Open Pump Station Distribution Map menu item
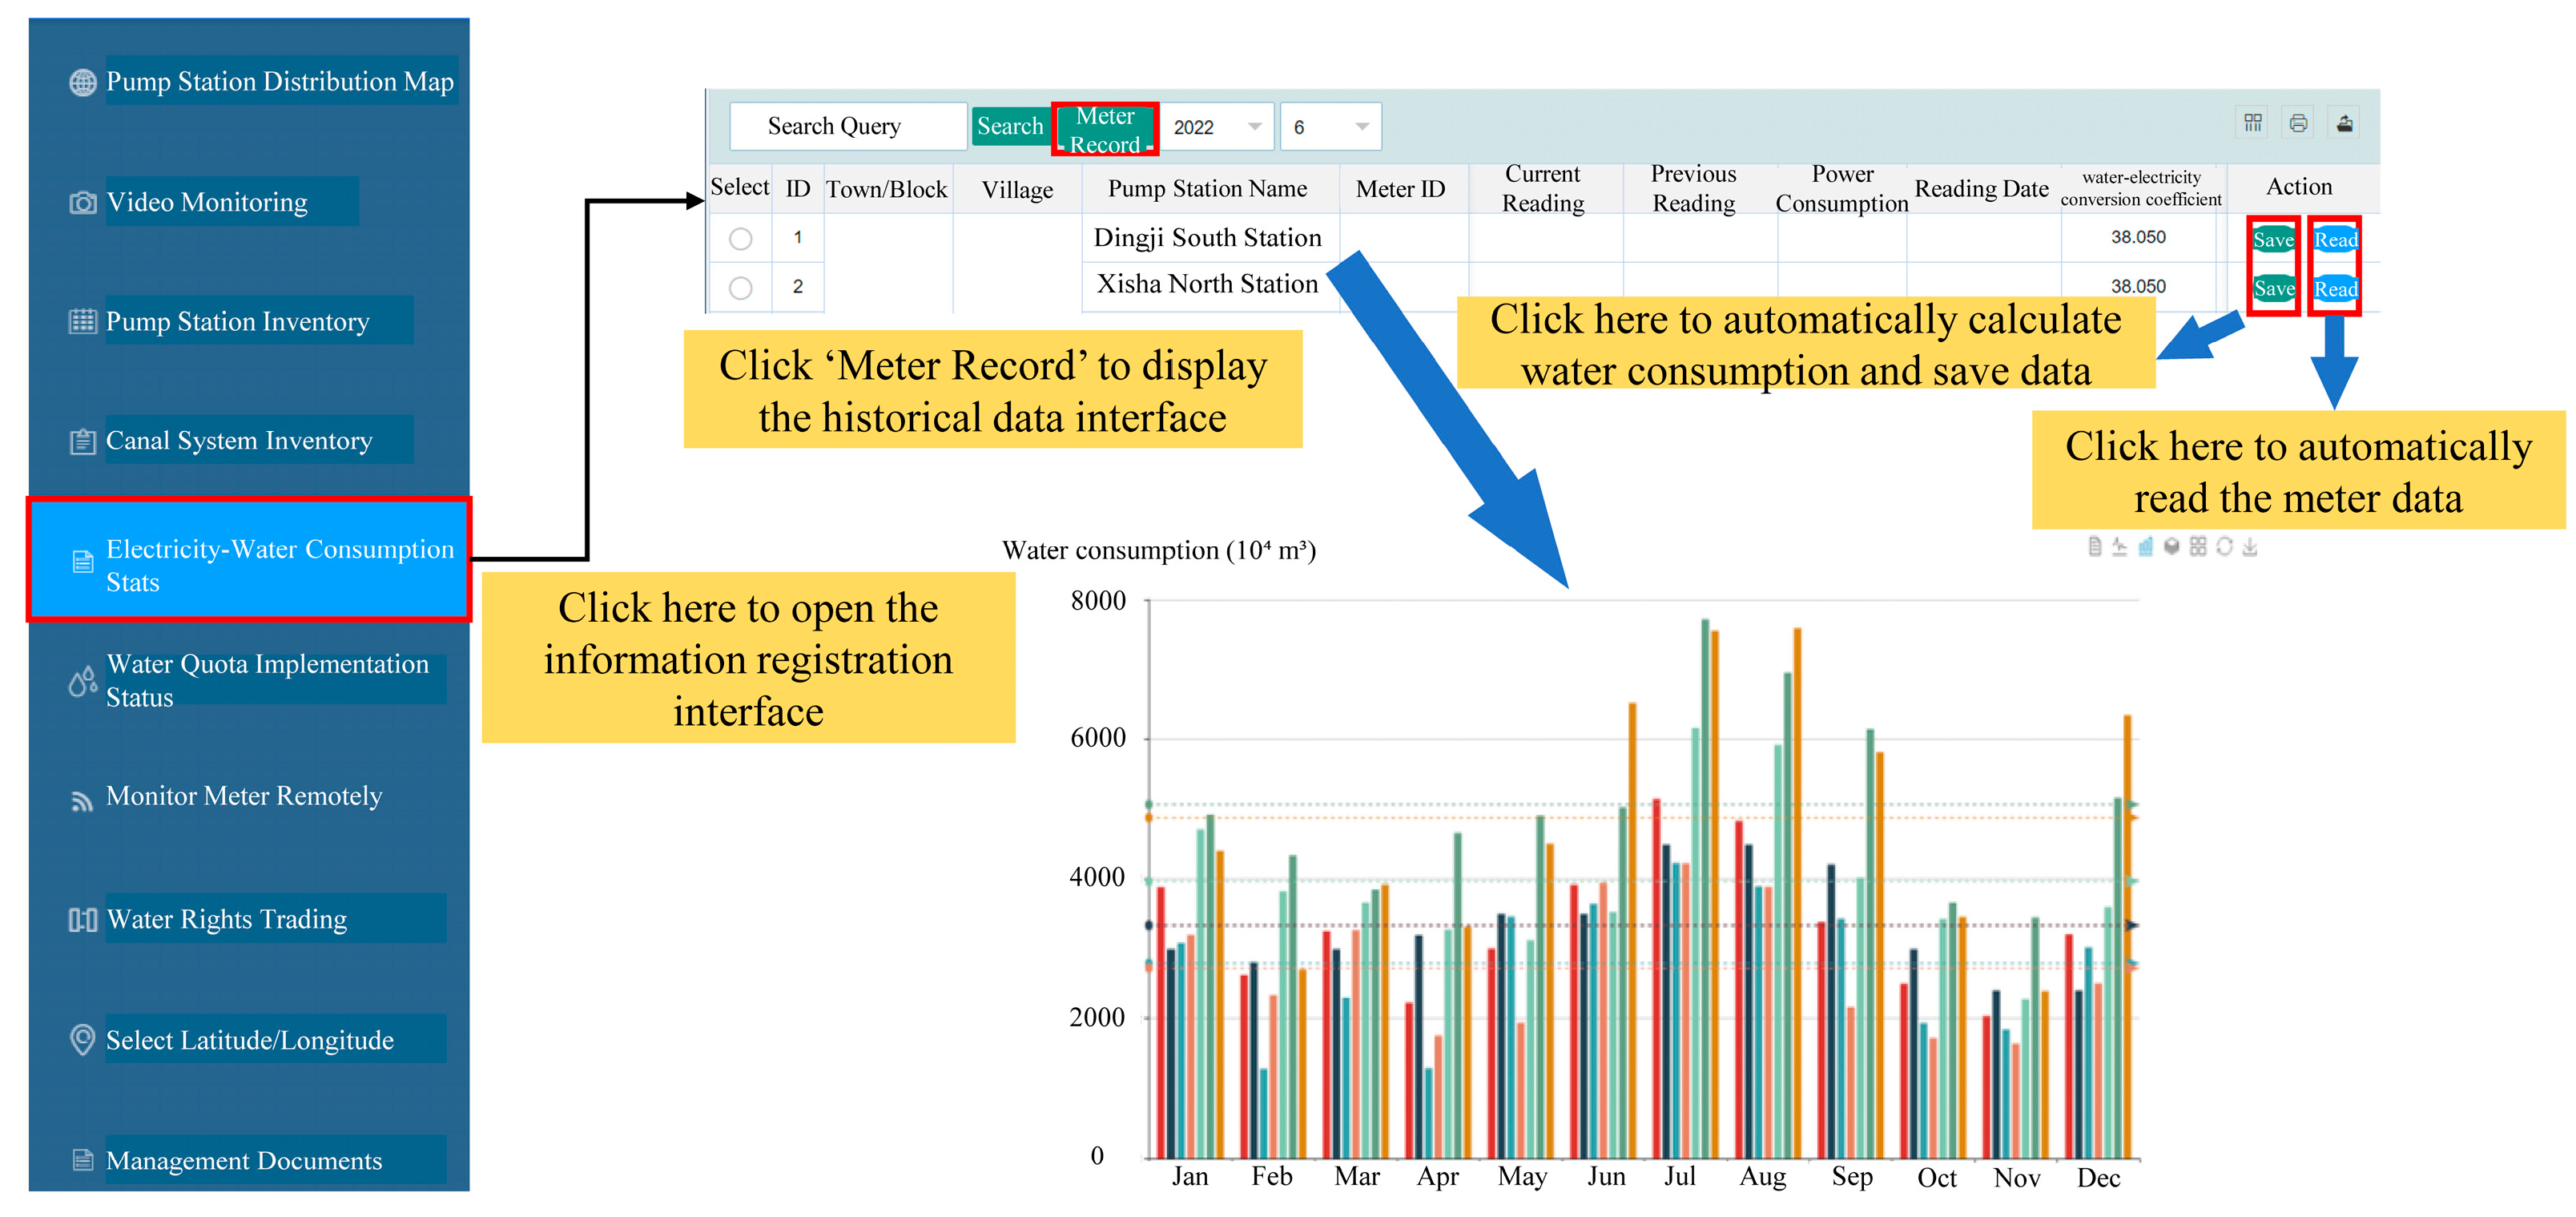Screen dimensions: 2576x1217 click(279, 81)
